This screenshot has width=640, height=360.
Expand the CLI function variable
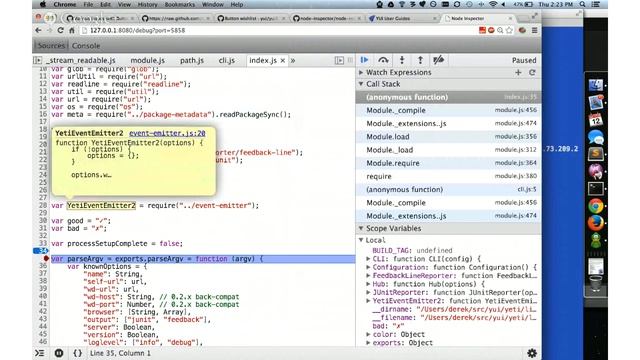pyautogui.click(x=368, y=259)
